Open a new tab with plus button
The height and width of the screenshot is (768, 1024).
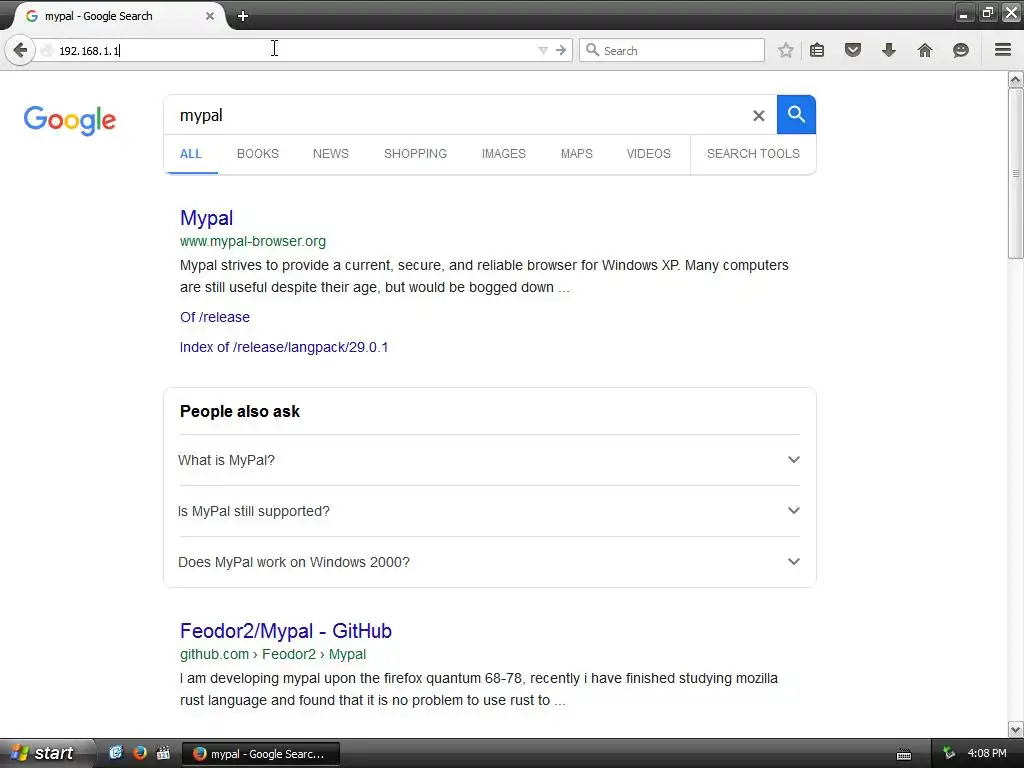(243, 16)
